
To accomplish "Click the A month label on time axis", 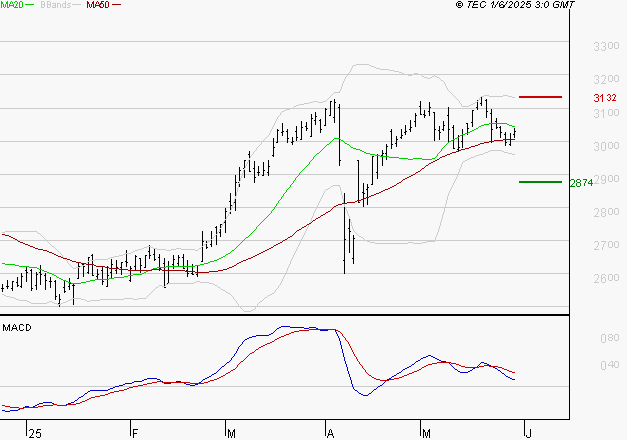I will point(330,433).
